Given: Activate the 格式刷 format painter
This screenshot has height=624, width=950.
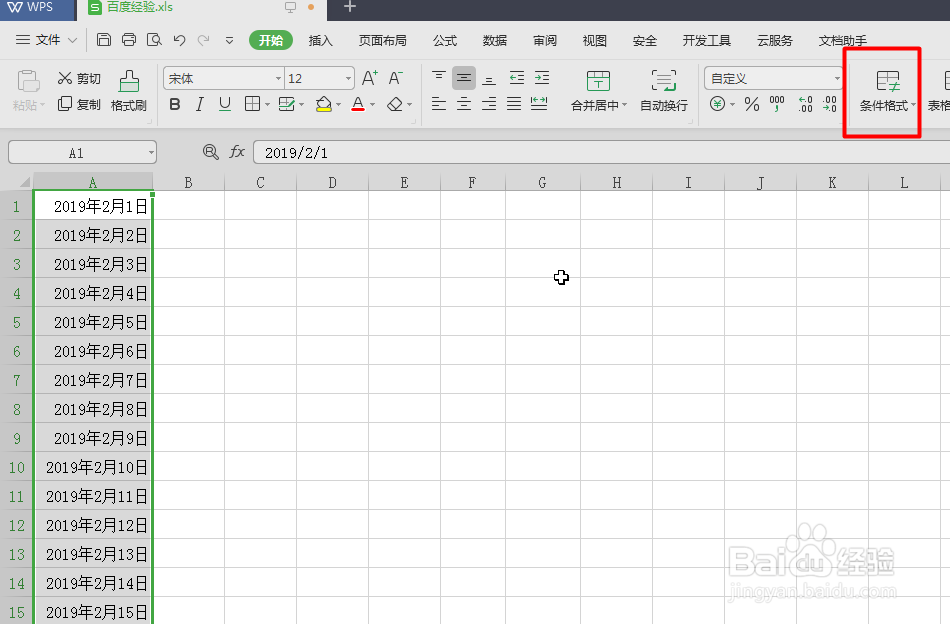Looking at the screenshot, I should click(128, 91).
